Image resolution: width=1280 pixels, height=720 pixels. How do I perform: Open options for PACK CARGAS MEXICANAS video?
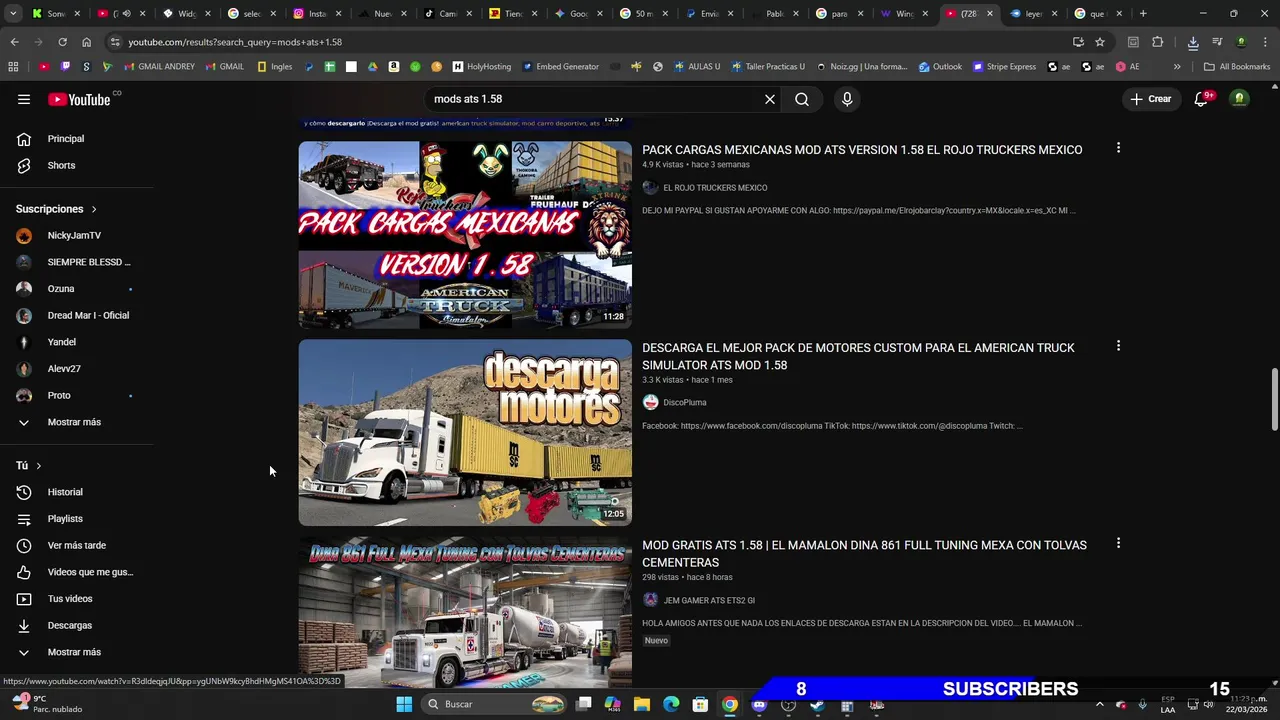pos(1118,148)
